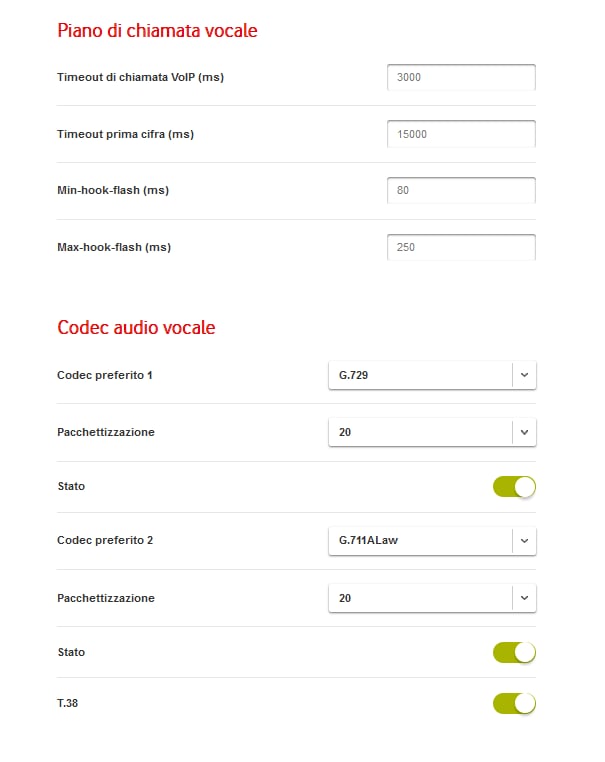
Task: Click chevron arrow next to G.711ALaw
Action: pos(524,540)
